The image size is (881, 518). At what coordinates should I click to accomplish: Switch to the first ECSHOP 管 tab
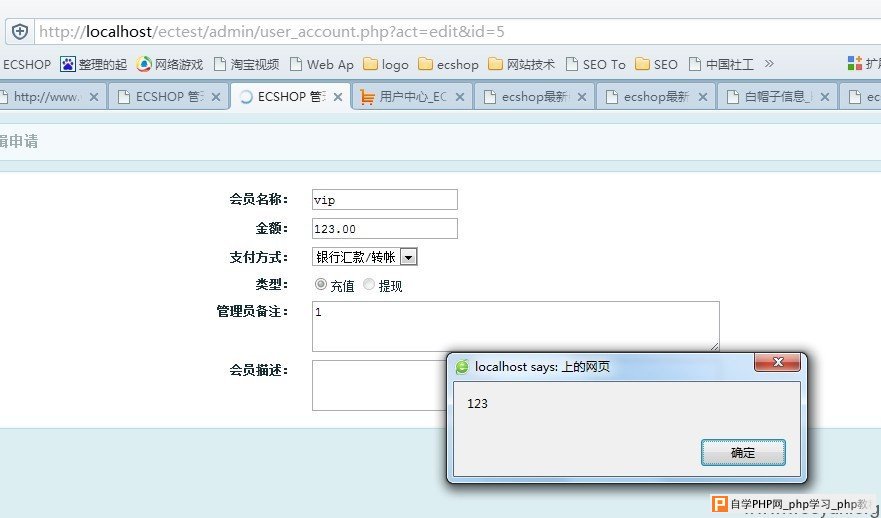pos(169,97)
